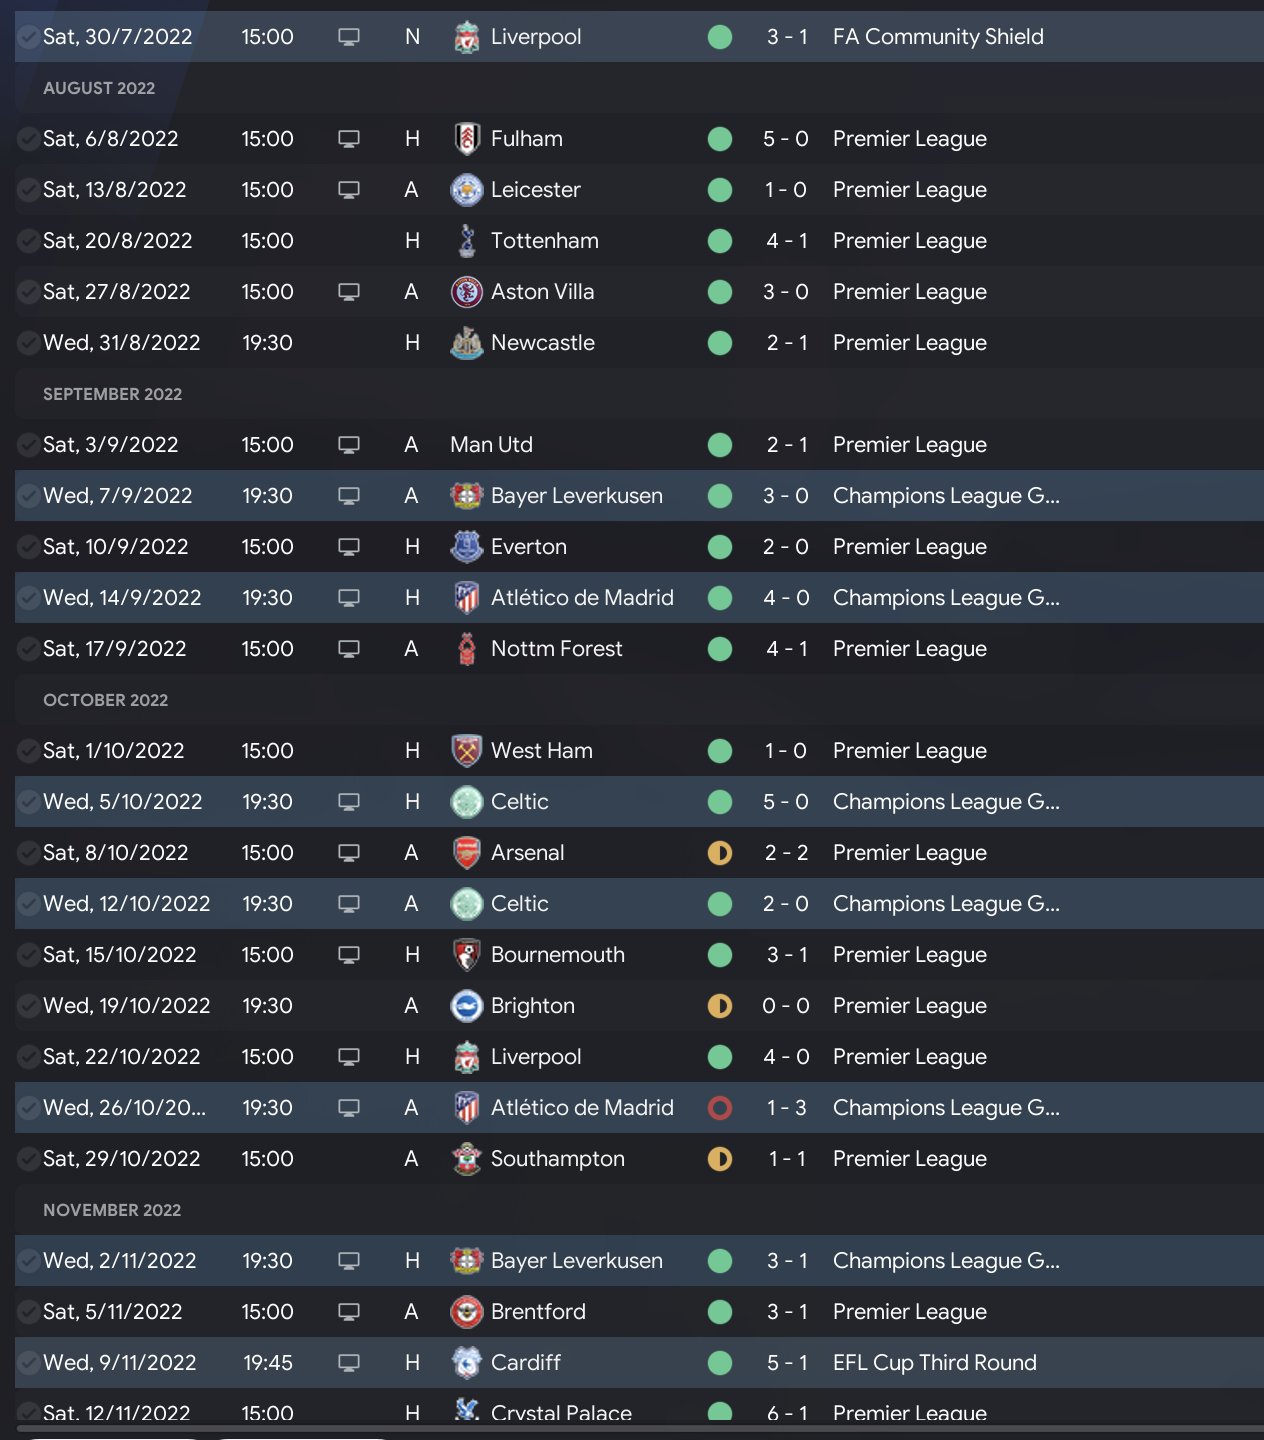Image resolution: width=1264 pixels, height=1440 pixels.
Task: Open the 2 - 1 score against Man Utd
Action: (x=787, y=445)
